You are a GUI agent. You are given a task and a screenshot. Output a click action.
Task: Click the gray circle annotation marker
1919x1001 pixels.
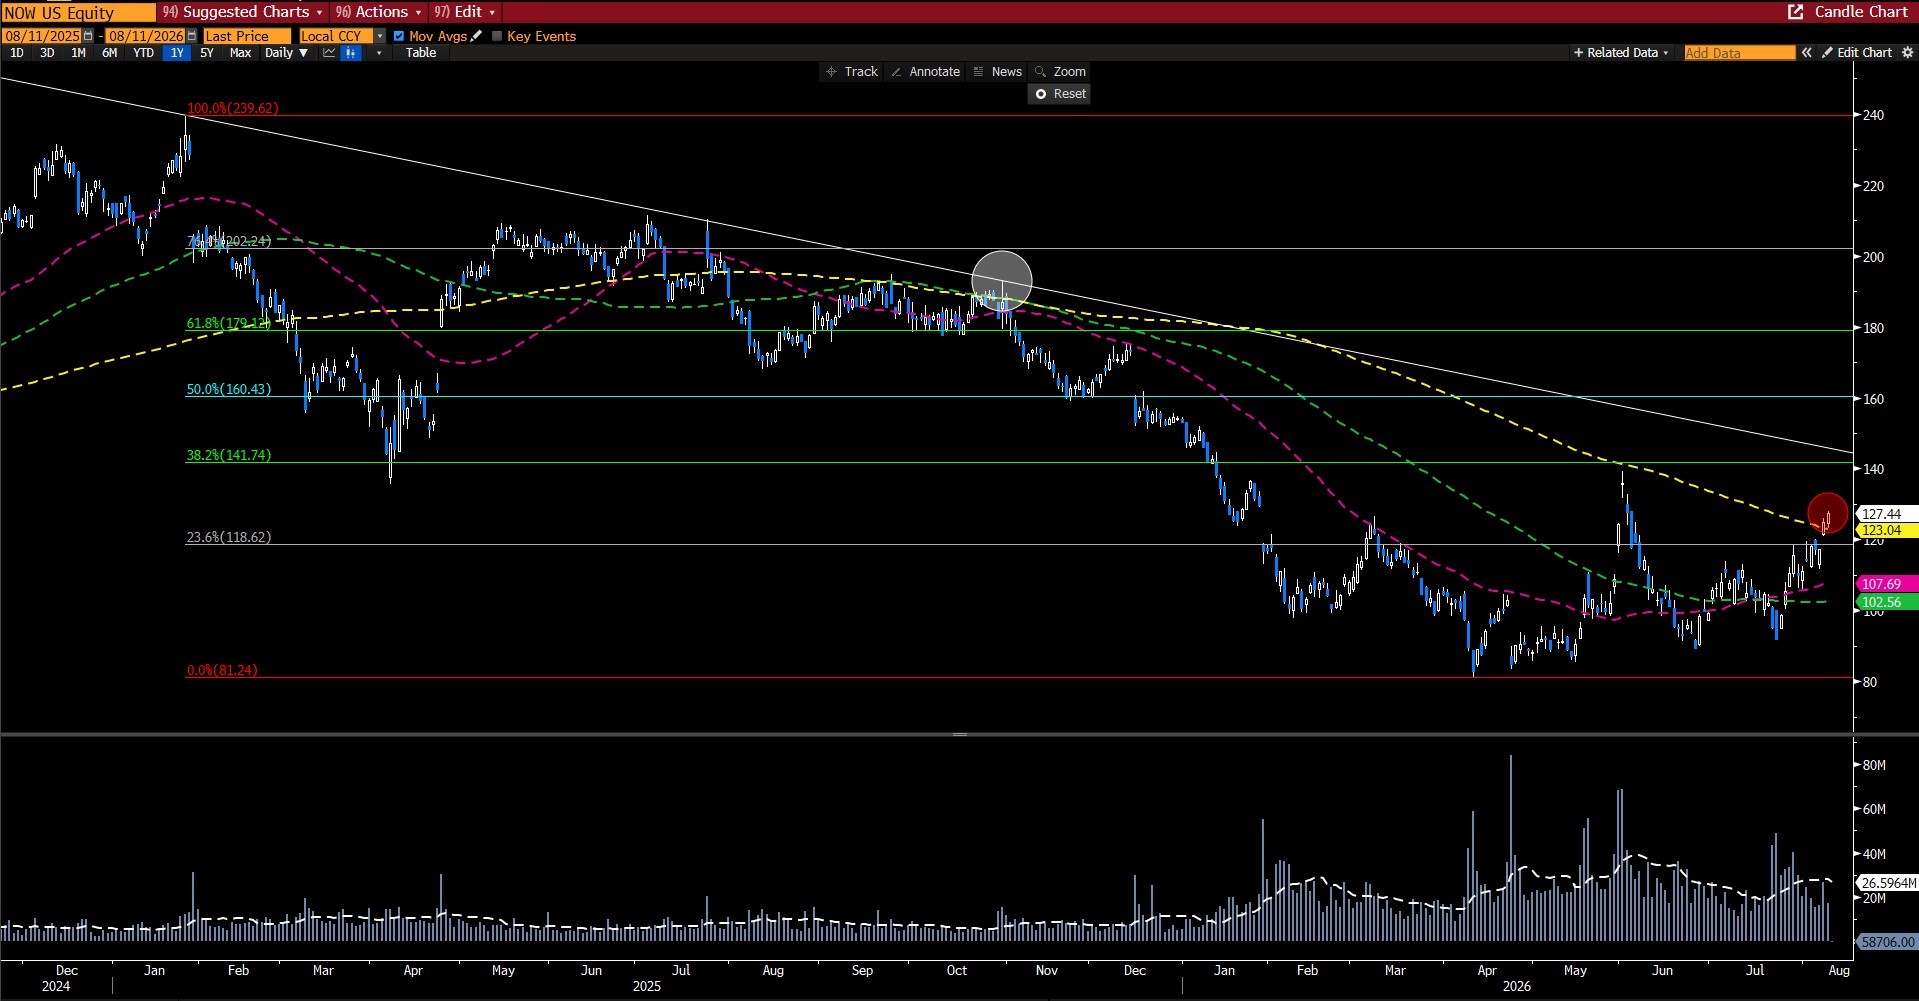click(x=1002, y=281)
